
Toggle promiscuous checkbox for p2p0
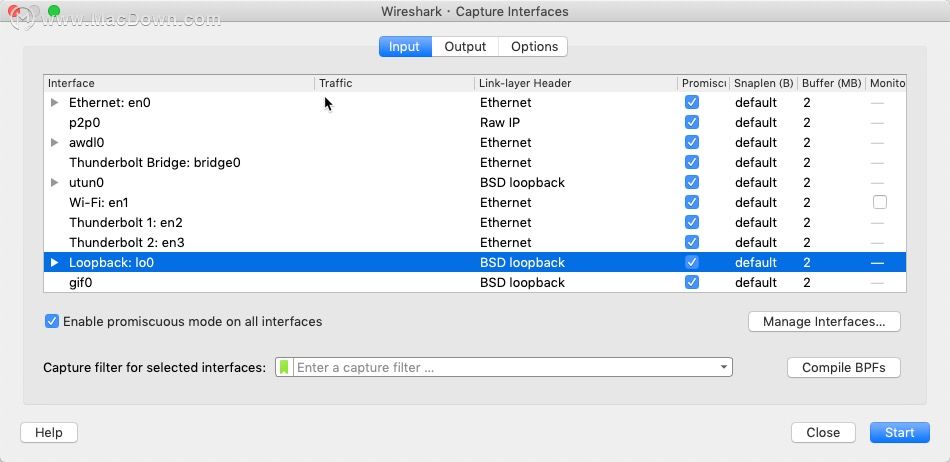tap(692, 122)
